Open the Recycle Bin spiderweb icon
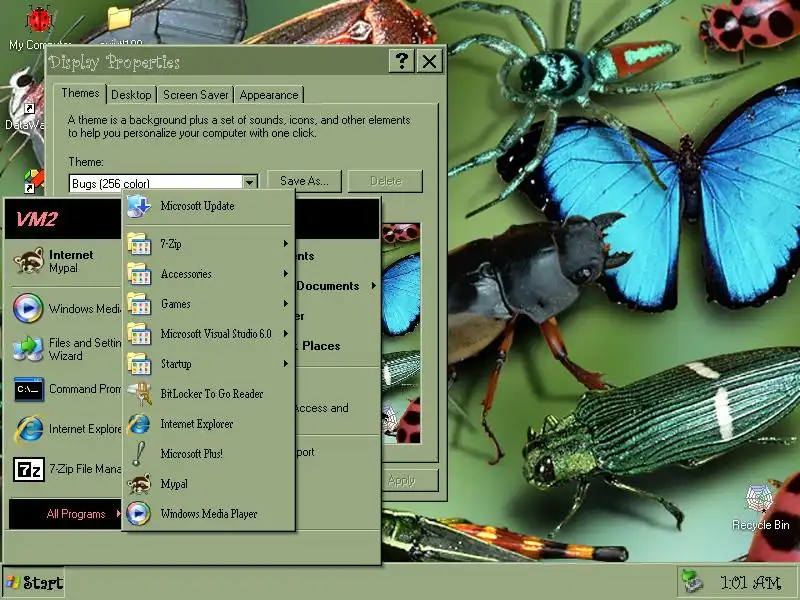Screen dimensions: 800x600 (x=760, y=498)
